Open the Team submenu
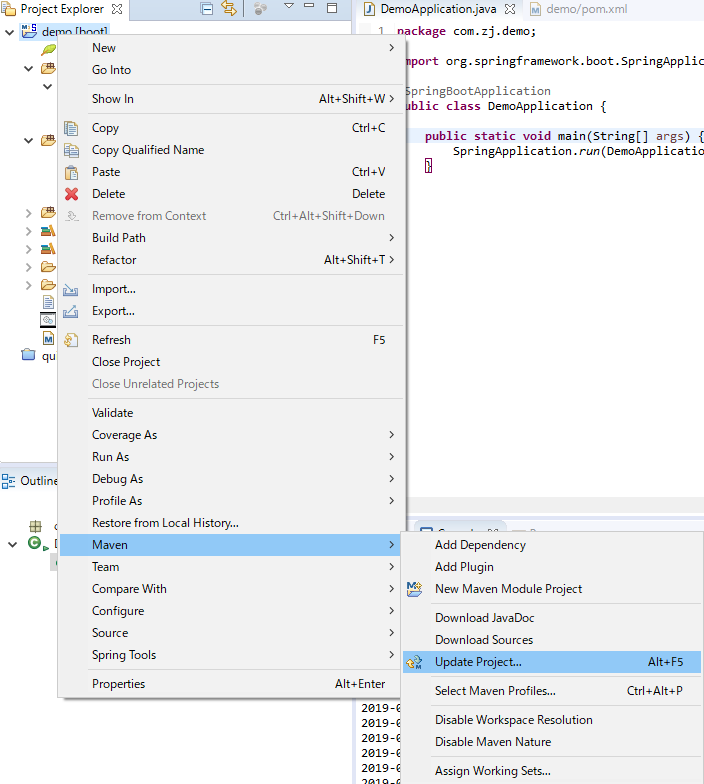704x784 pixels. click(230, 567)
